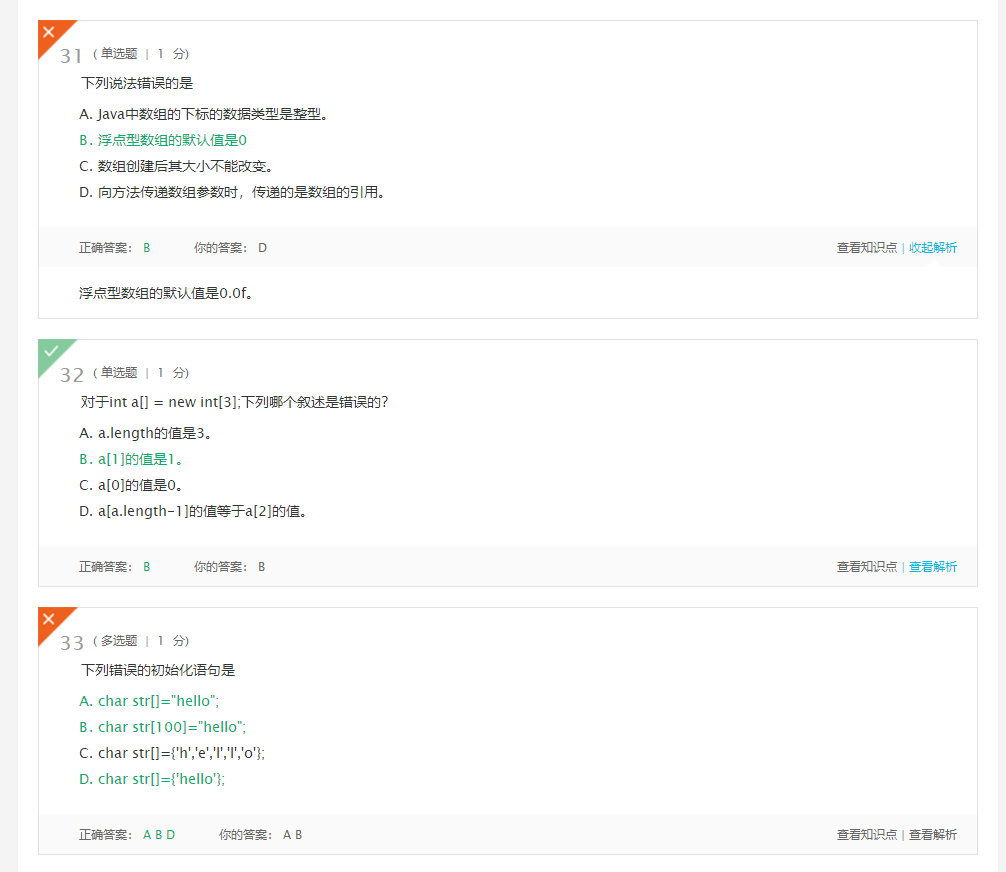Open 查看解析 for question 33
The image size is (1006, 872).
pos(933,835)
